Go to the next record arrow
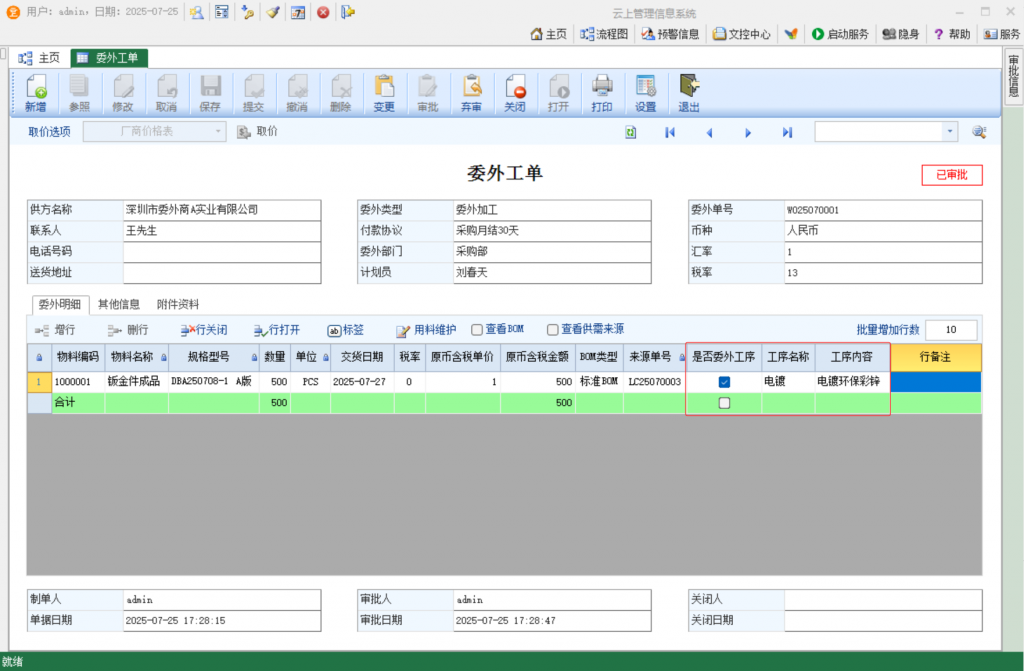 pos(748,132)
